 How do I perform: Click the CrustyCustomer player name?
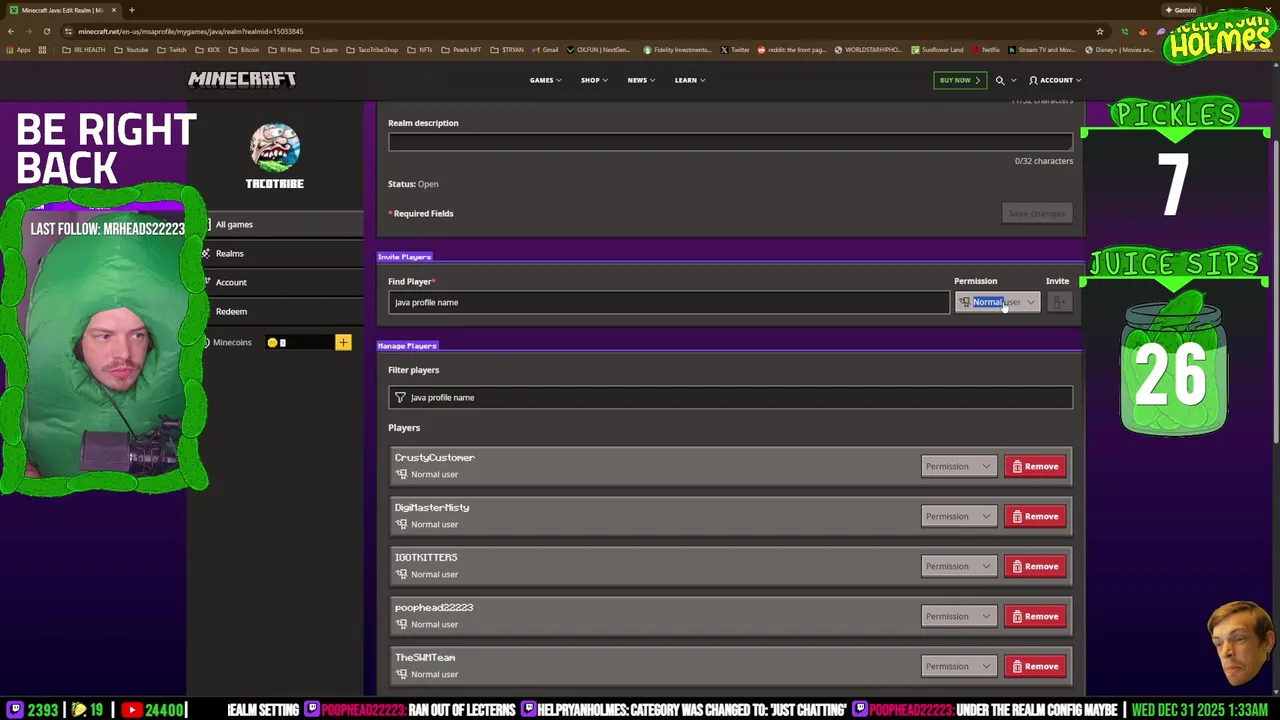click(x=435, y=458)
